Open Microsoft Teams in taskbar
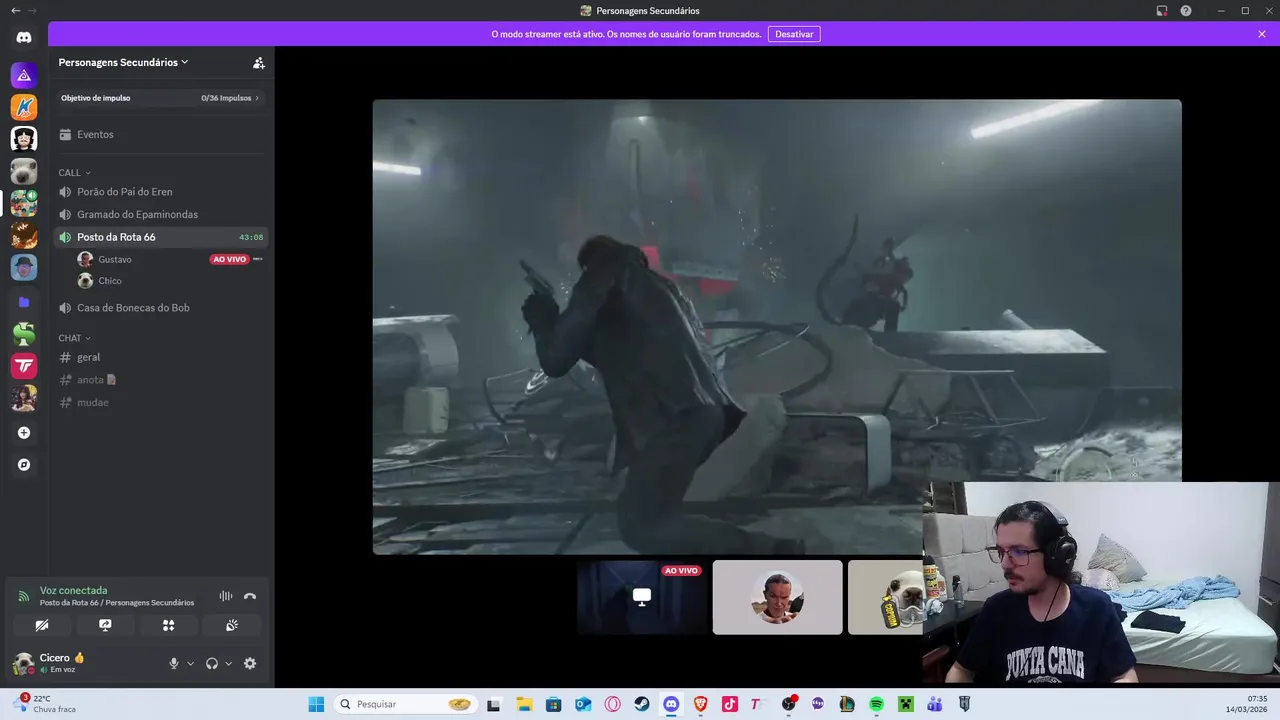The width and height of the screenshot is (1280, 720). [935, 704]
